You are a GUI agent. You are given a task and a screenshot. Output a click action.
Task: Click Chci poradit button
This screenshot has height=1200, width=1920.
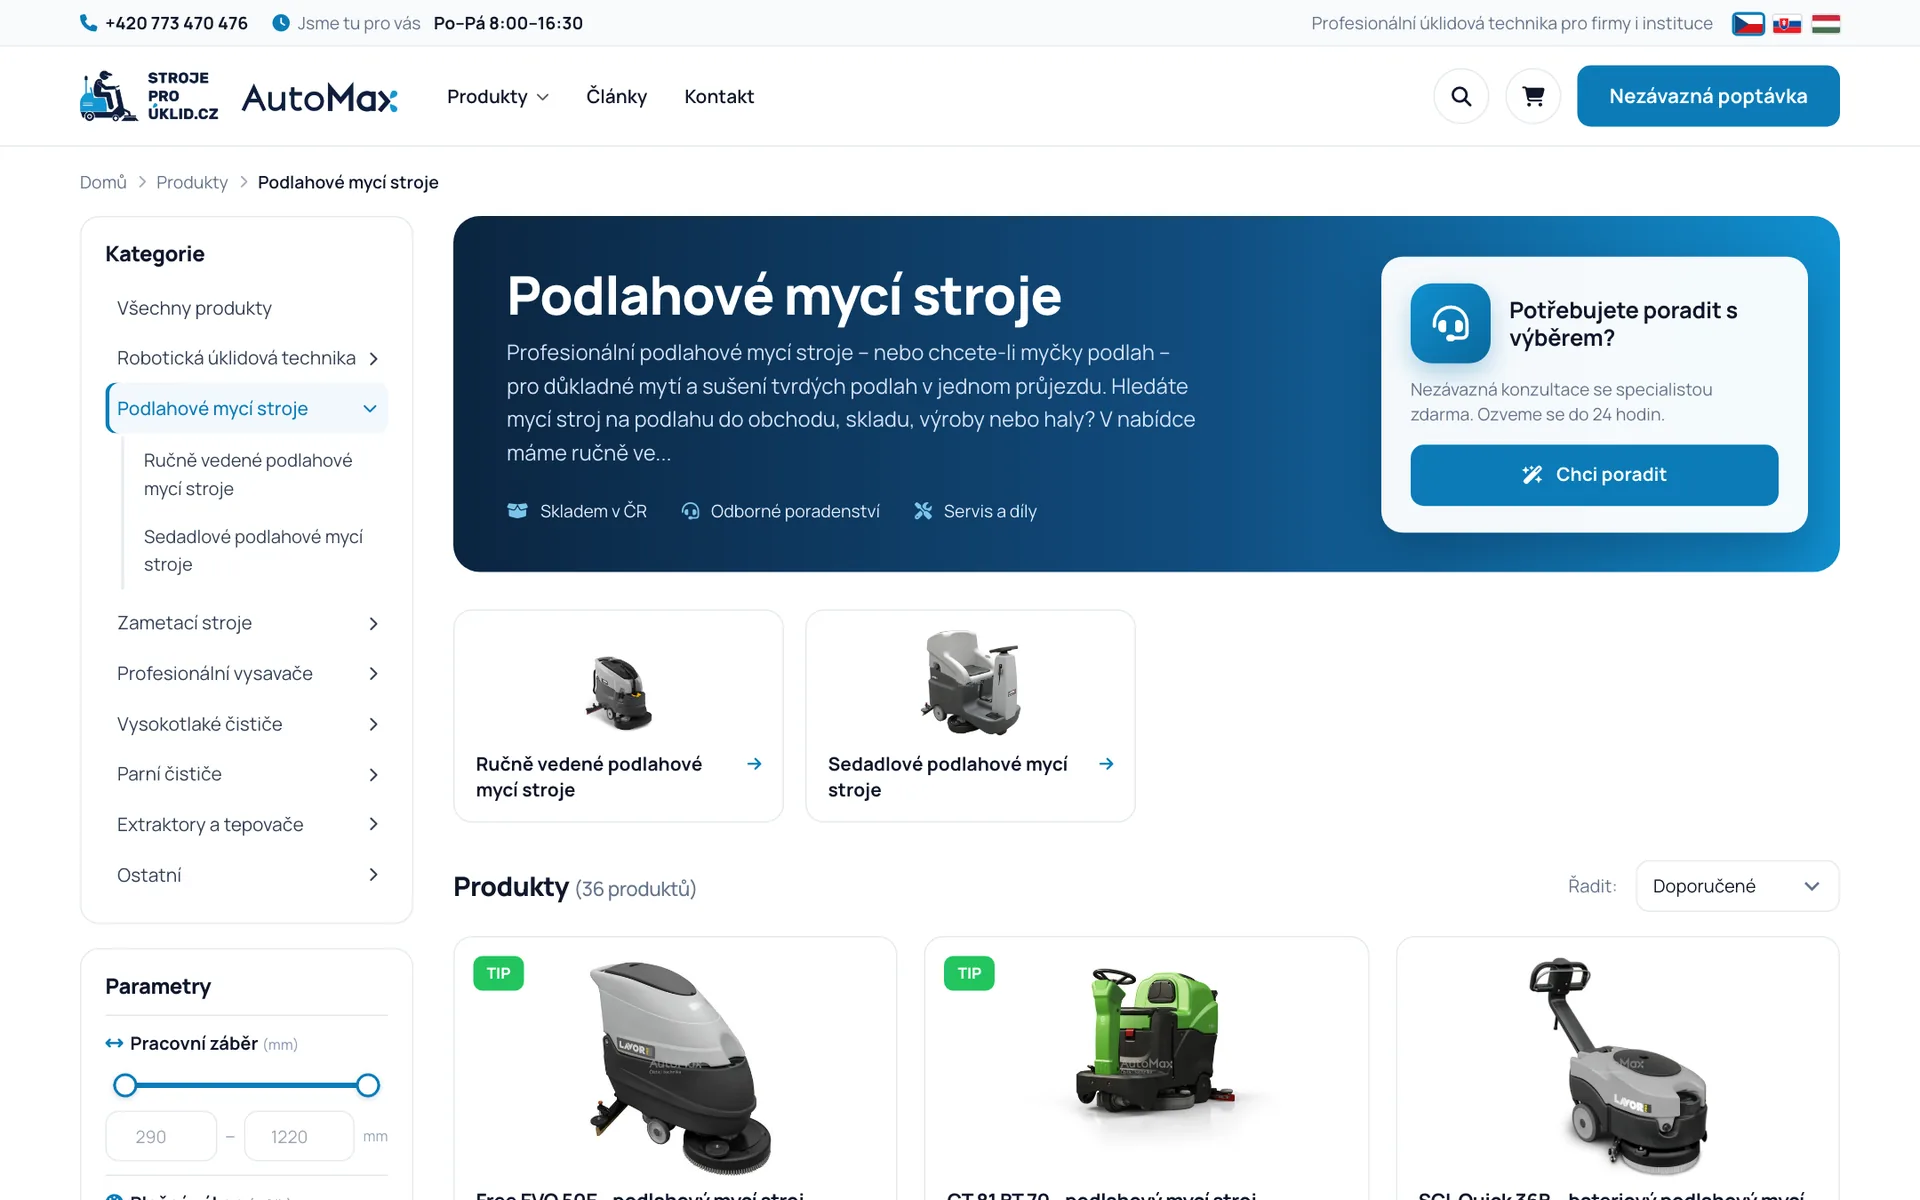pyautogui.click(x=1594, y=475)
